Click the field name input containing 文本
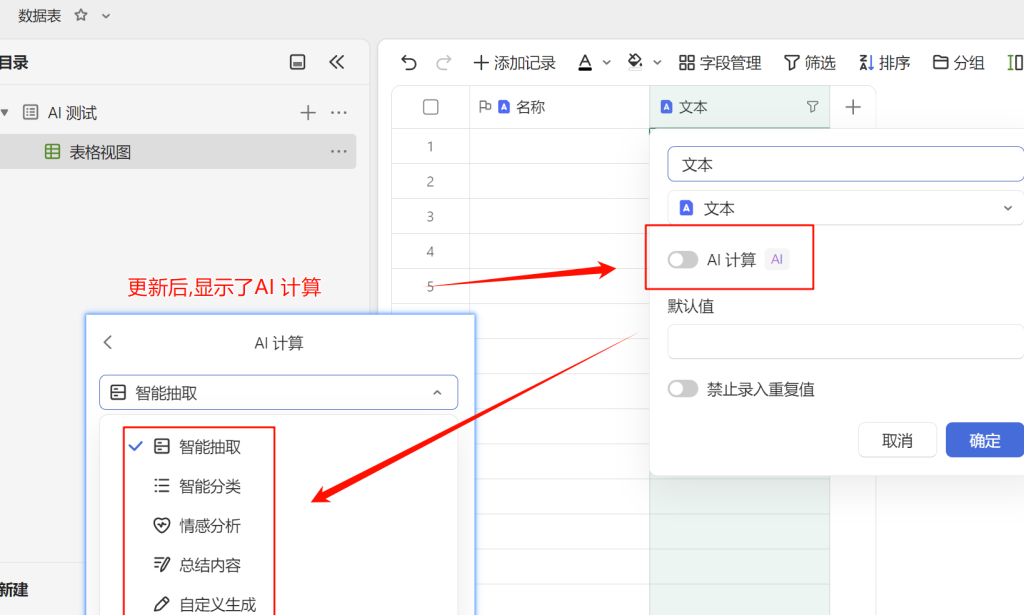This screenshot has height=615, width=1024. (846, 165)
